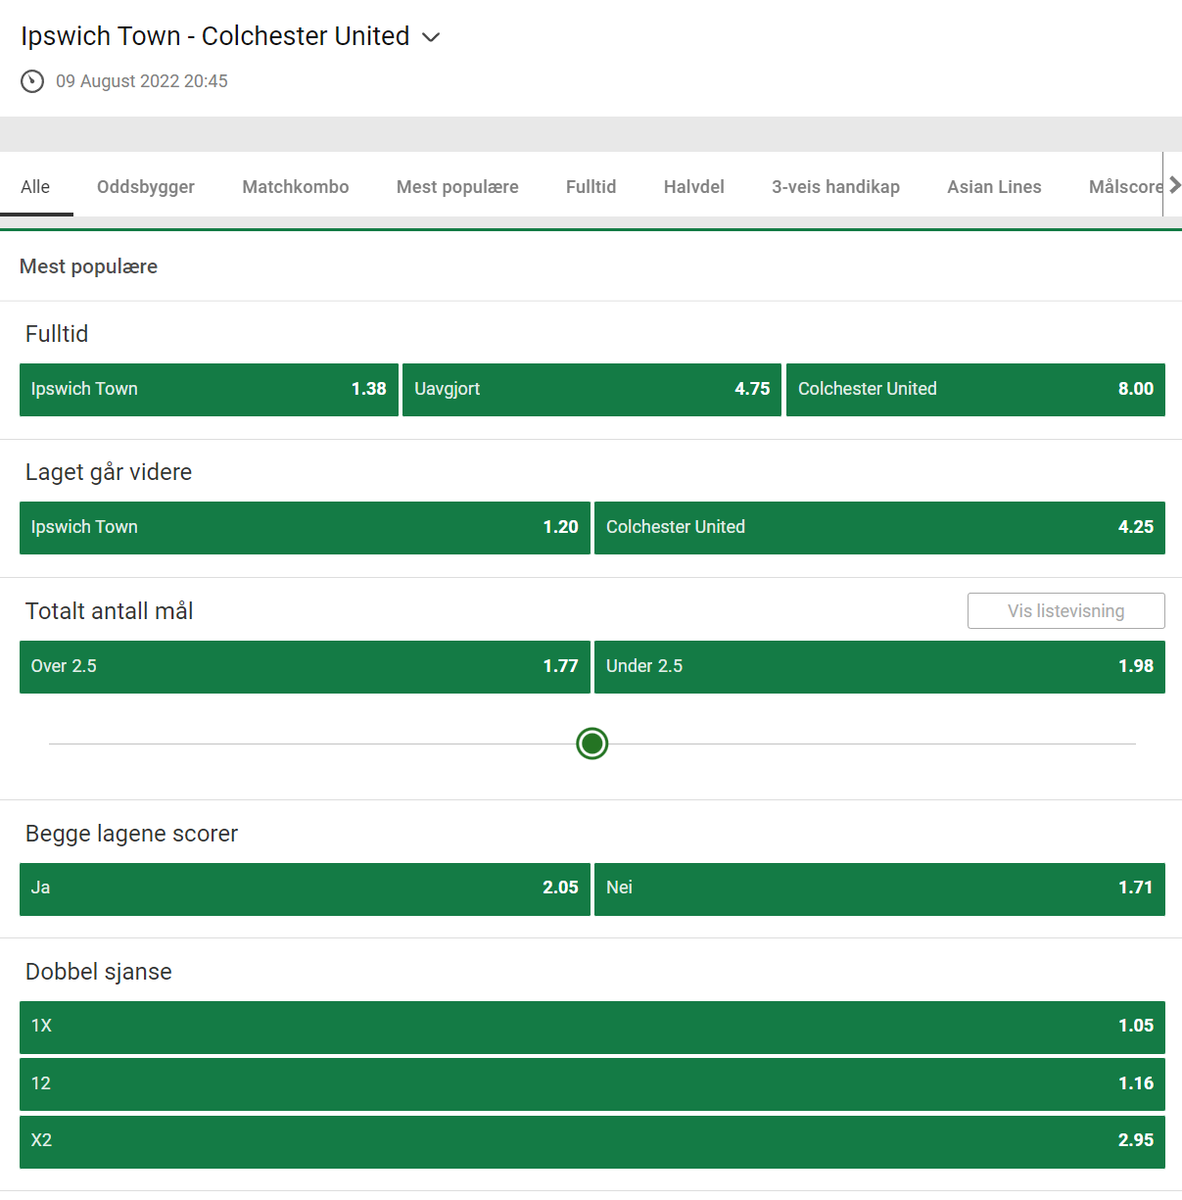
Task: Select Under 2.5 at 1.98
Action: [x=880, y=666]
